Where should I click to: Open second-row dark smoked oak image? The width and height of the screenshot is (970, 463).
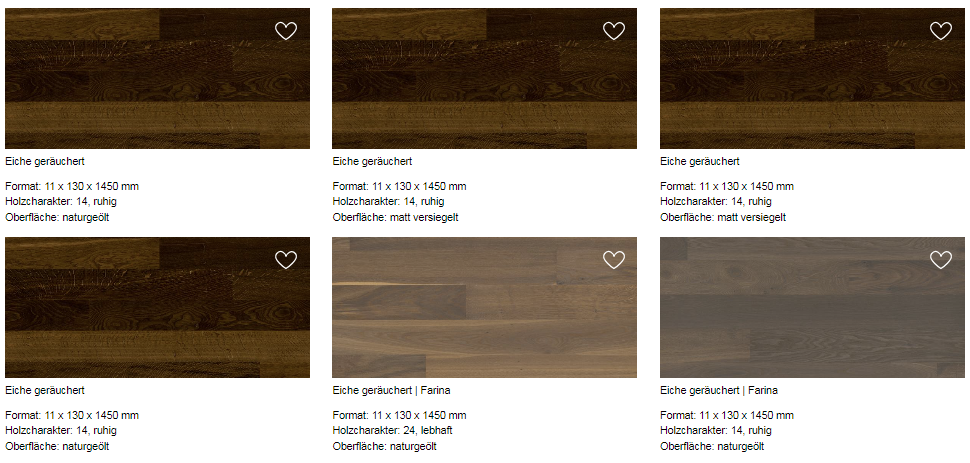coord(157,308)
